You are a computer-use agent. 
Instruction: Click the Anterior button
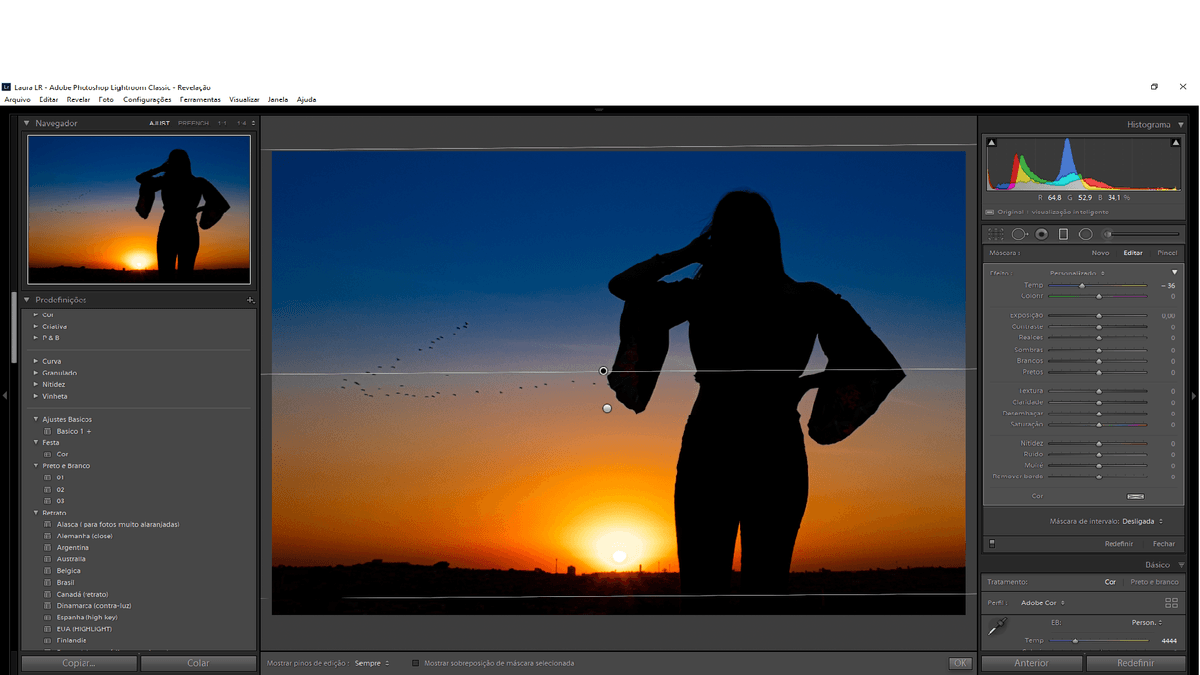tap(1031, 663)
